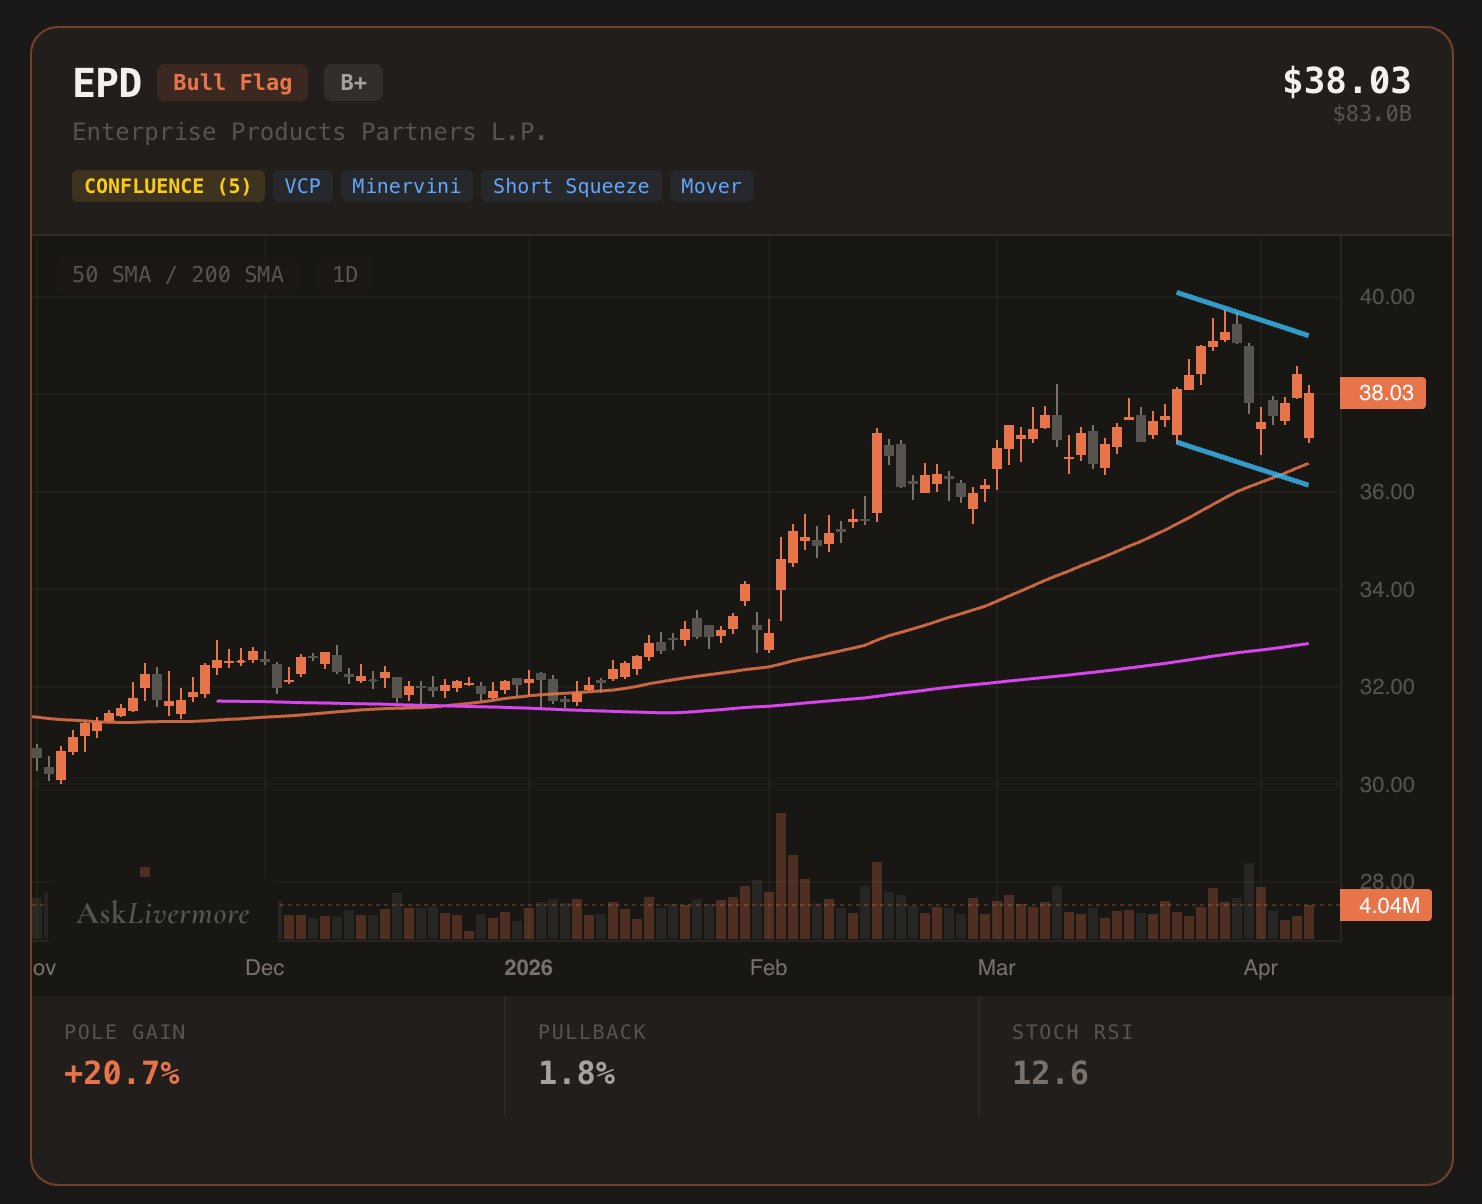Click the 4.04M volume axis label
This screenshot has height=1204, width=1482.
[x=1386, y=905]
